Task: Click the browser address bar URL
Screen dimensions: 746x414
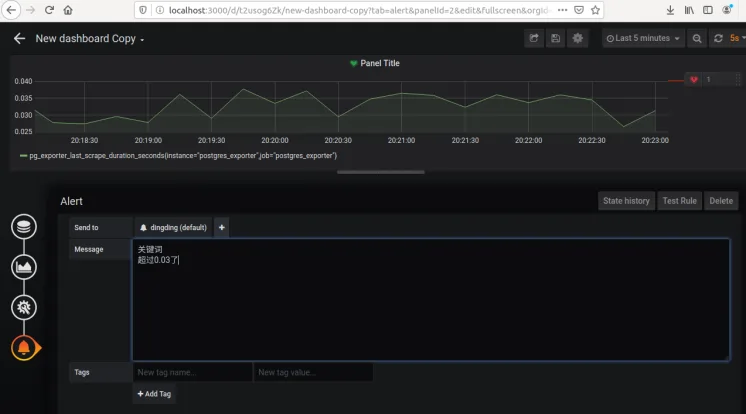Action: pyautogui.click(x=359, y=10)
